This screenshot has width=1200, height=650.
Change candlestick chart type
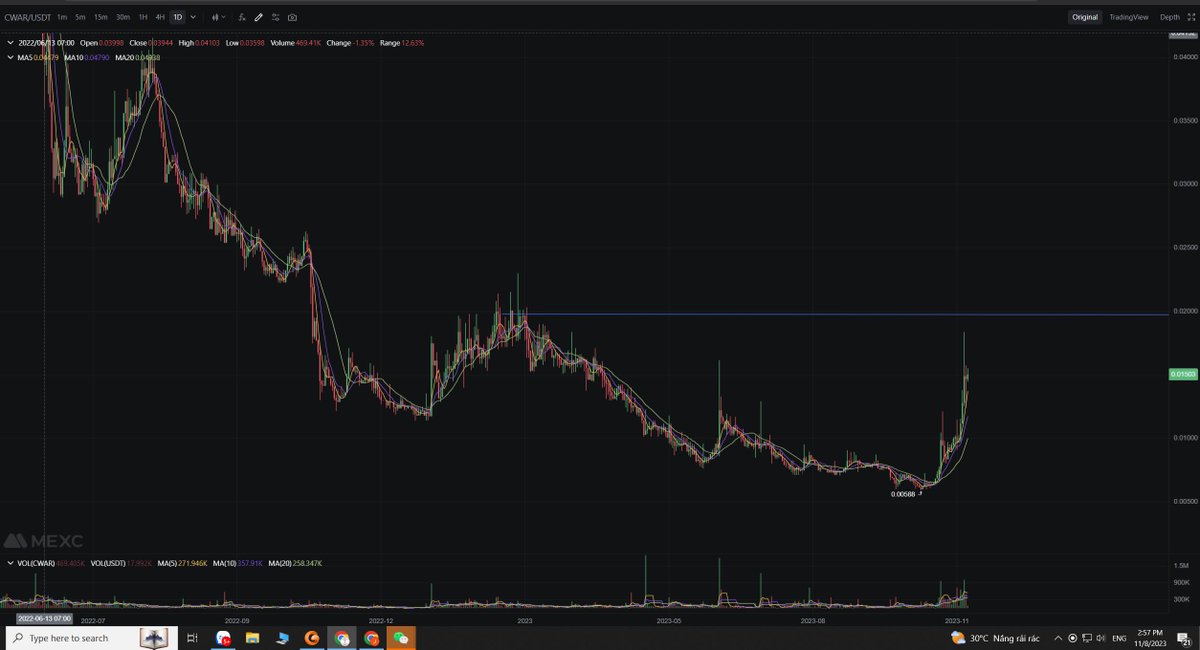(218, 17)
